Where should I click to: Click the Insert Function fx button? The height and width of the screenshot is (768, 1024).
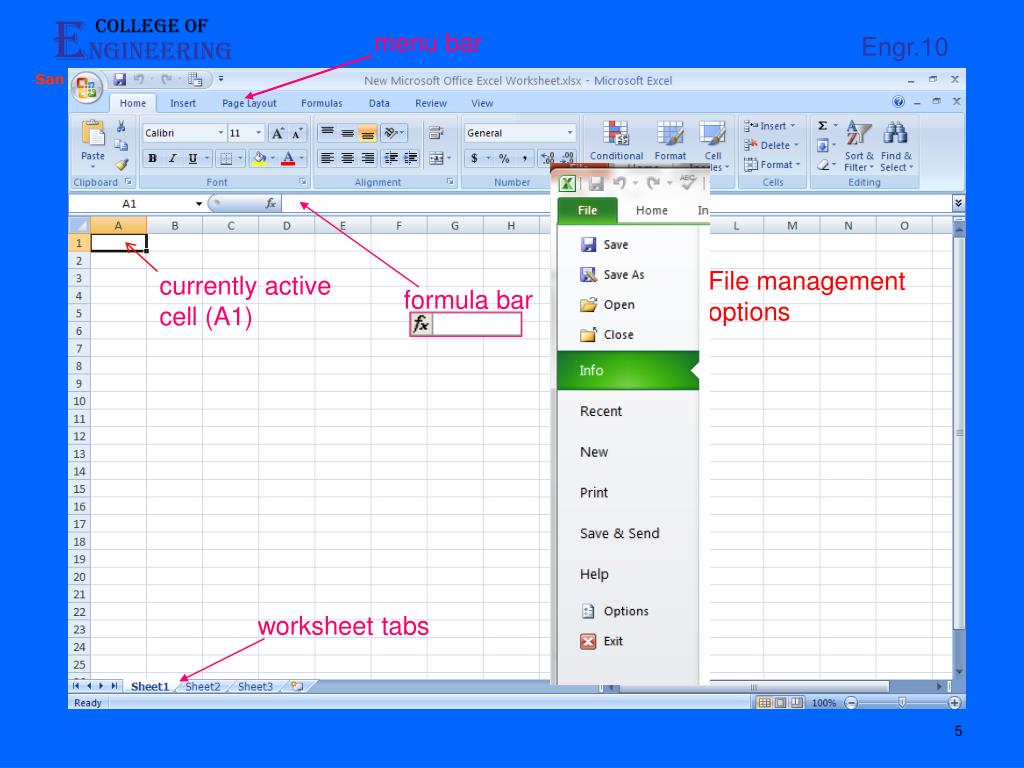tap(270, 204)
